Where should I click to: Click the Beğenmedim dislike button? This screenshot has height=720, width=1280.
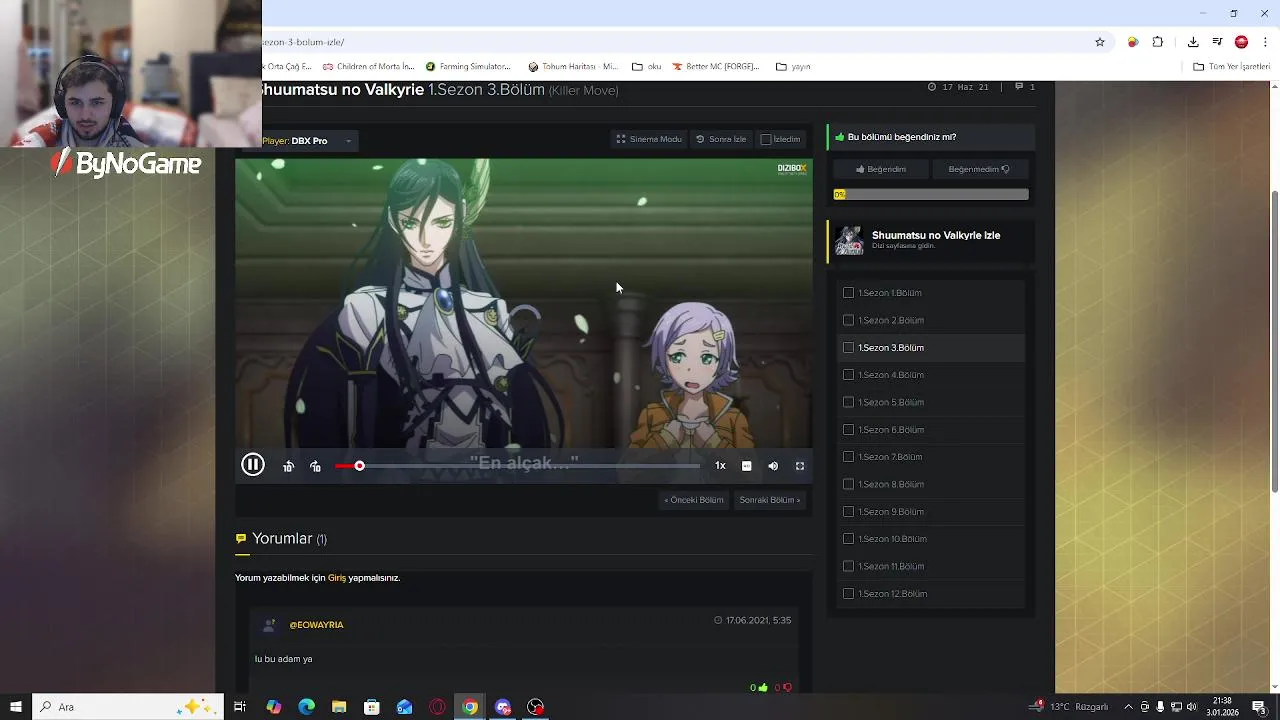coord(979,169)
